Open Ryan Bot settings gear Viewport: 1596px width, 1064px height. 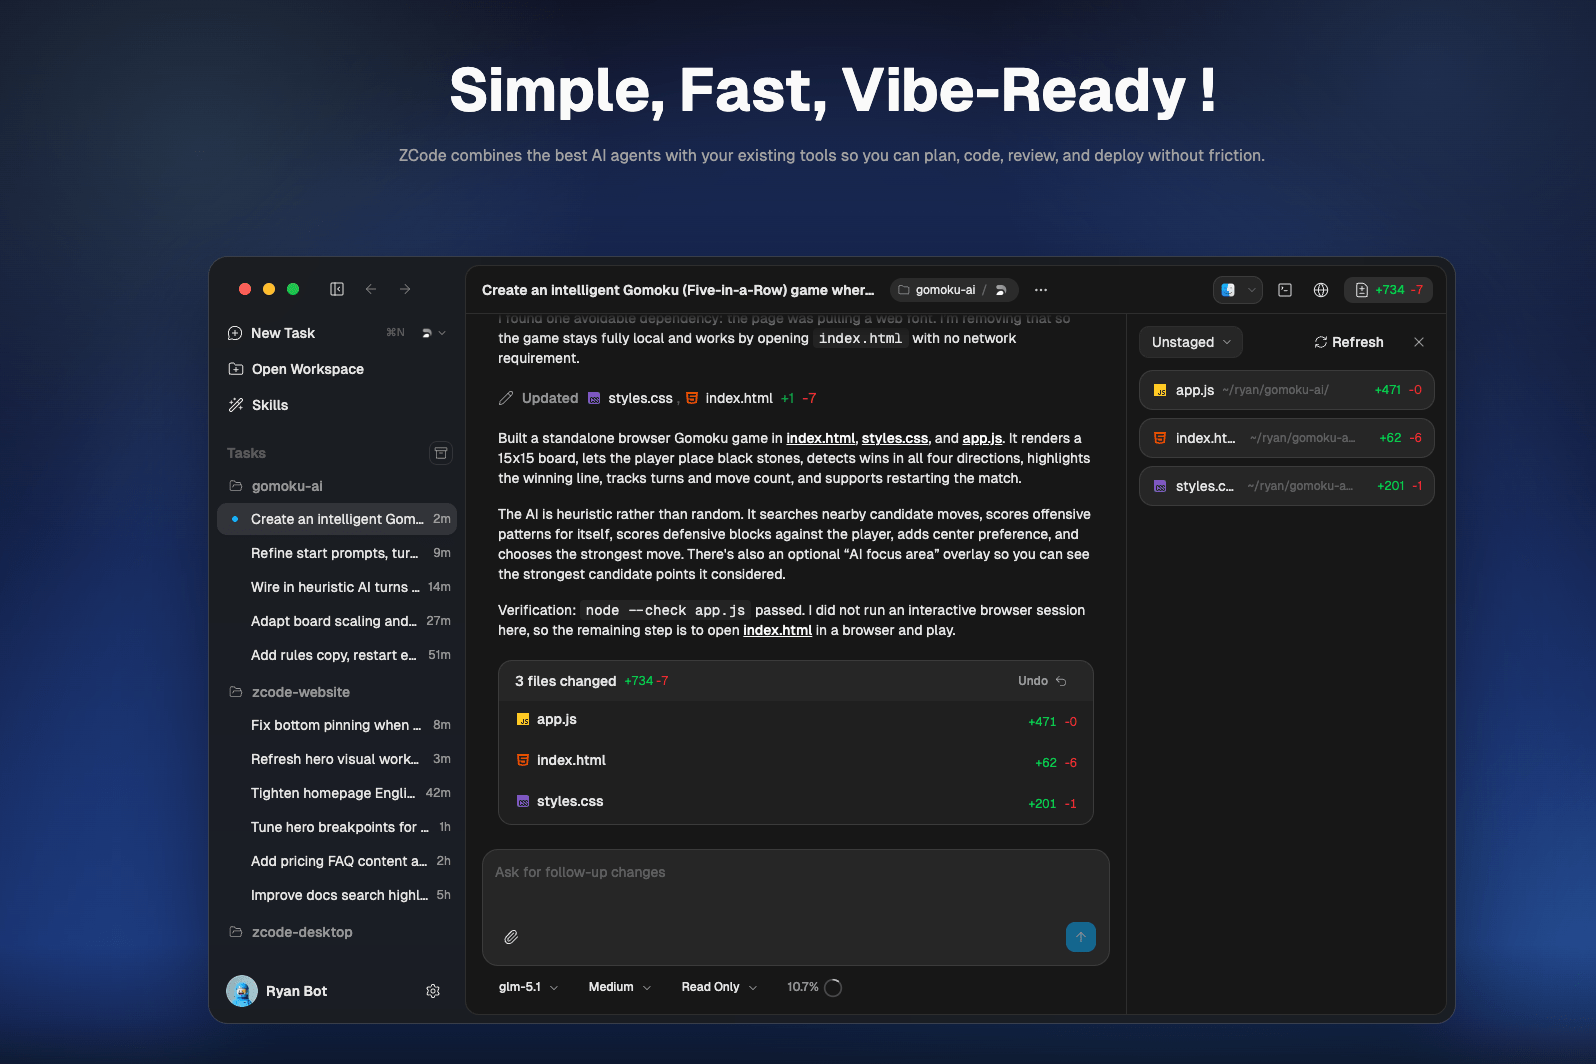click(433, 991)
